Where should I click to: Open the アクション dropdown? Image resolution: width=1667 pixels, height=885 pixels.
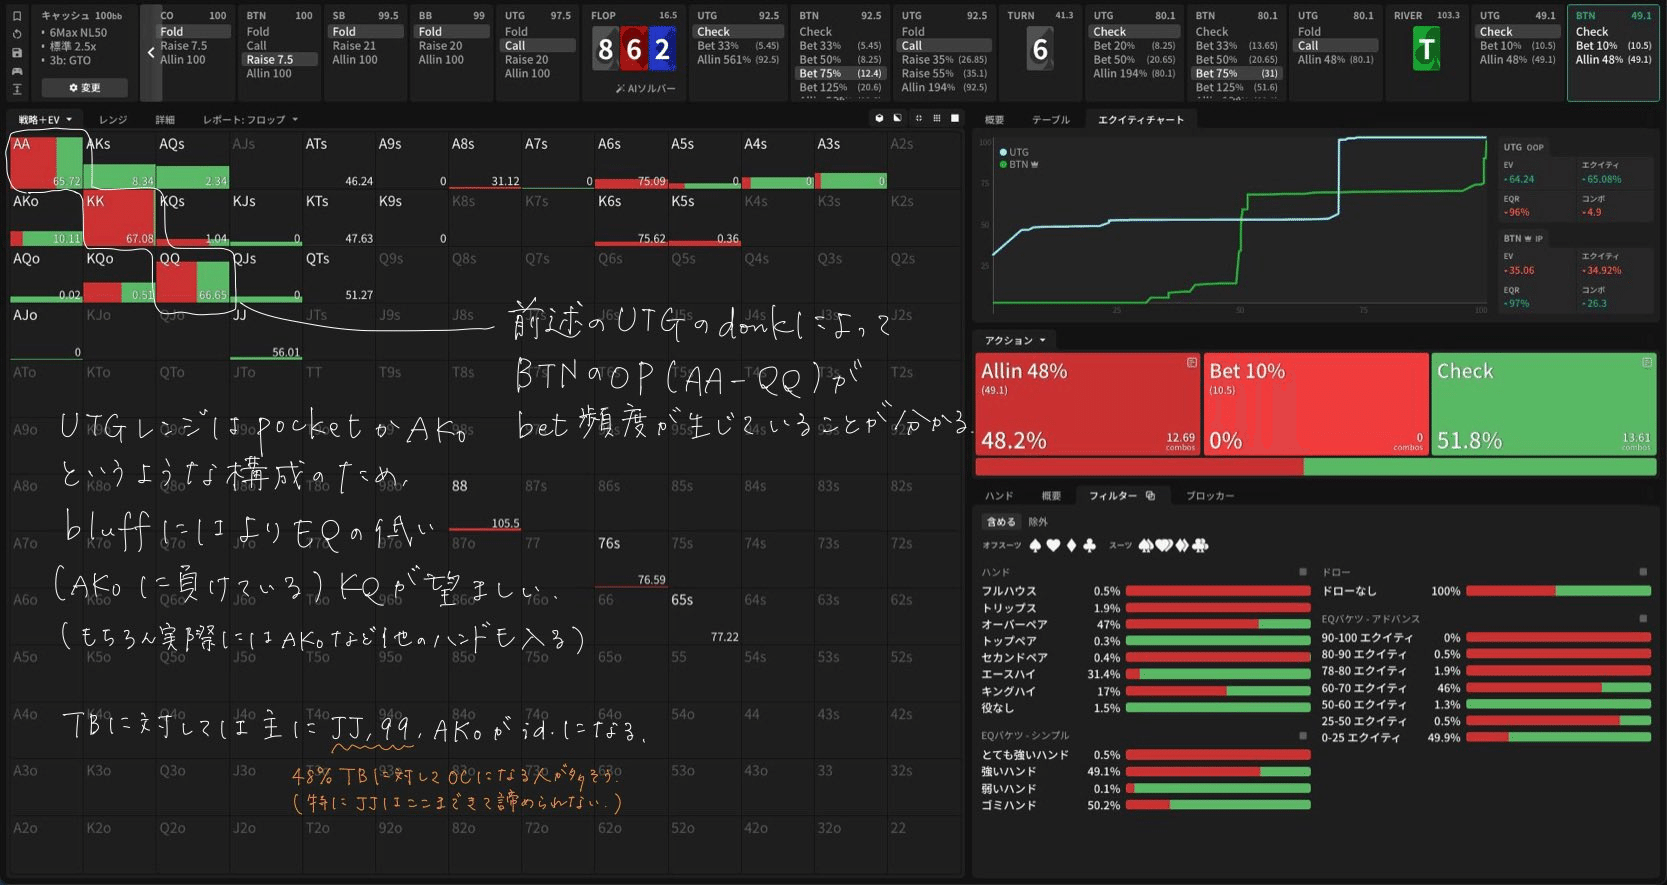pos(1014,341)
